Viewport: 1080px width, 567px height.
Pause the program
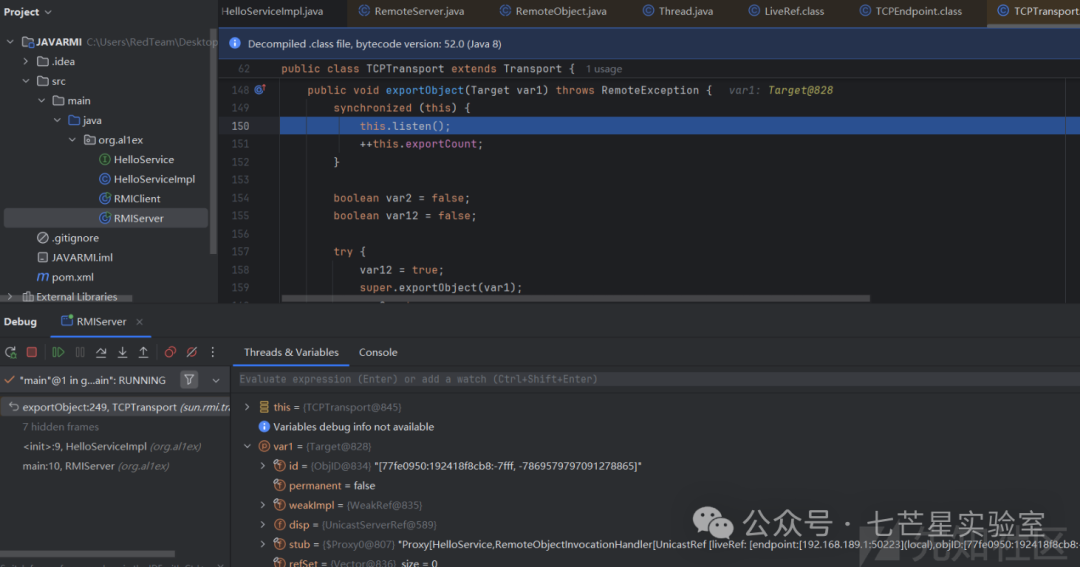coord(80,352)
